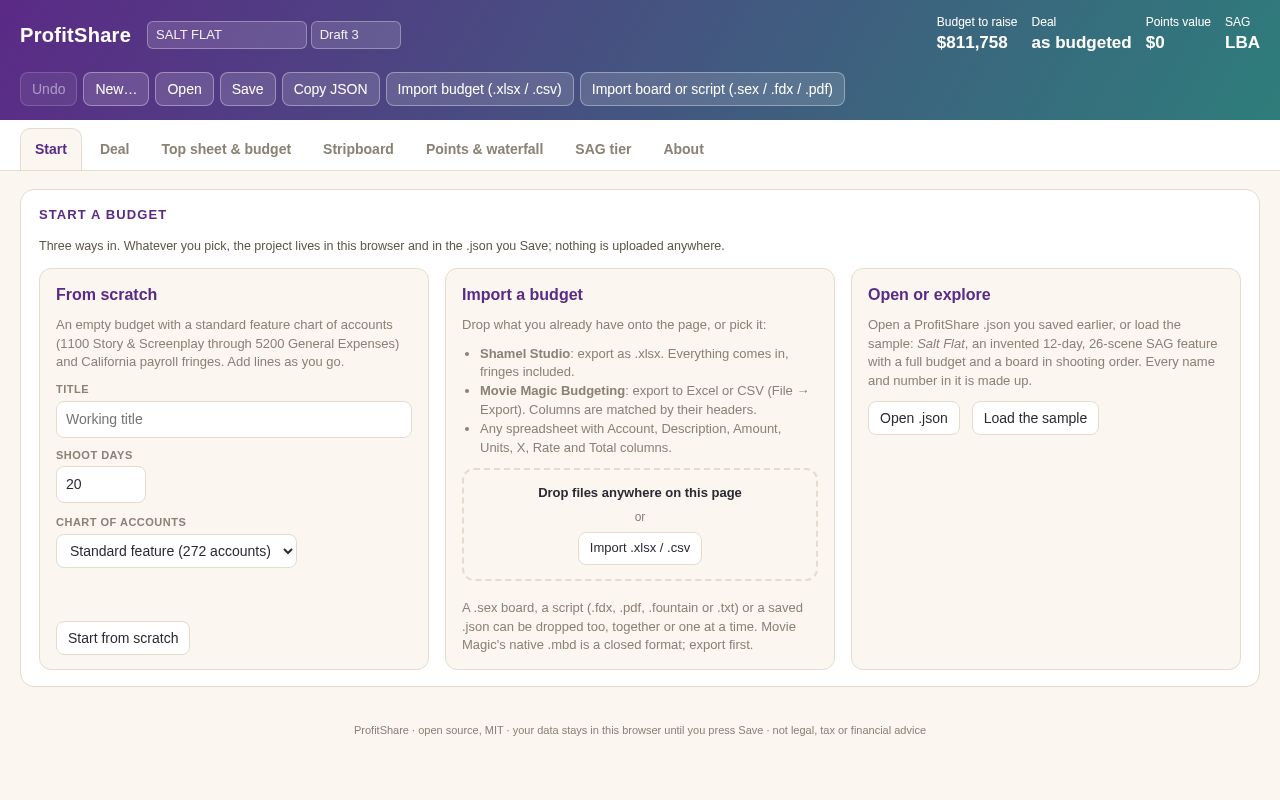Click Import board or script button

[712, 89]
